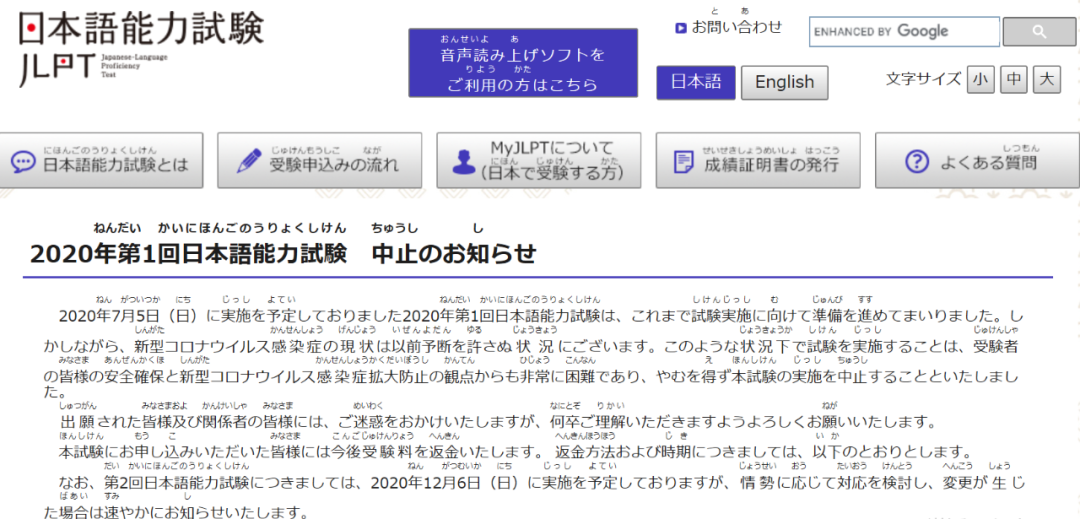Open the 音声読み上げソフト banner

[523, 63]
